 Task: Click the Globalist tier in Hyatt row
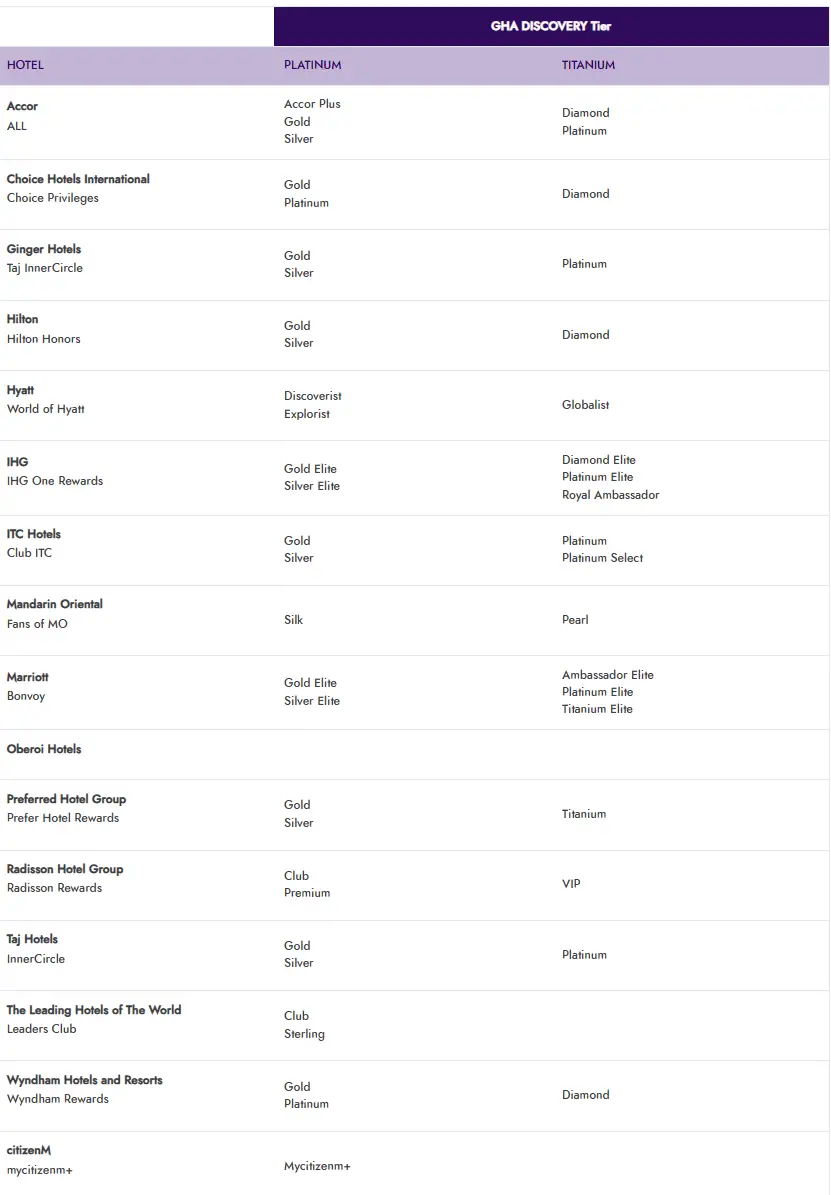click(585, 405)
